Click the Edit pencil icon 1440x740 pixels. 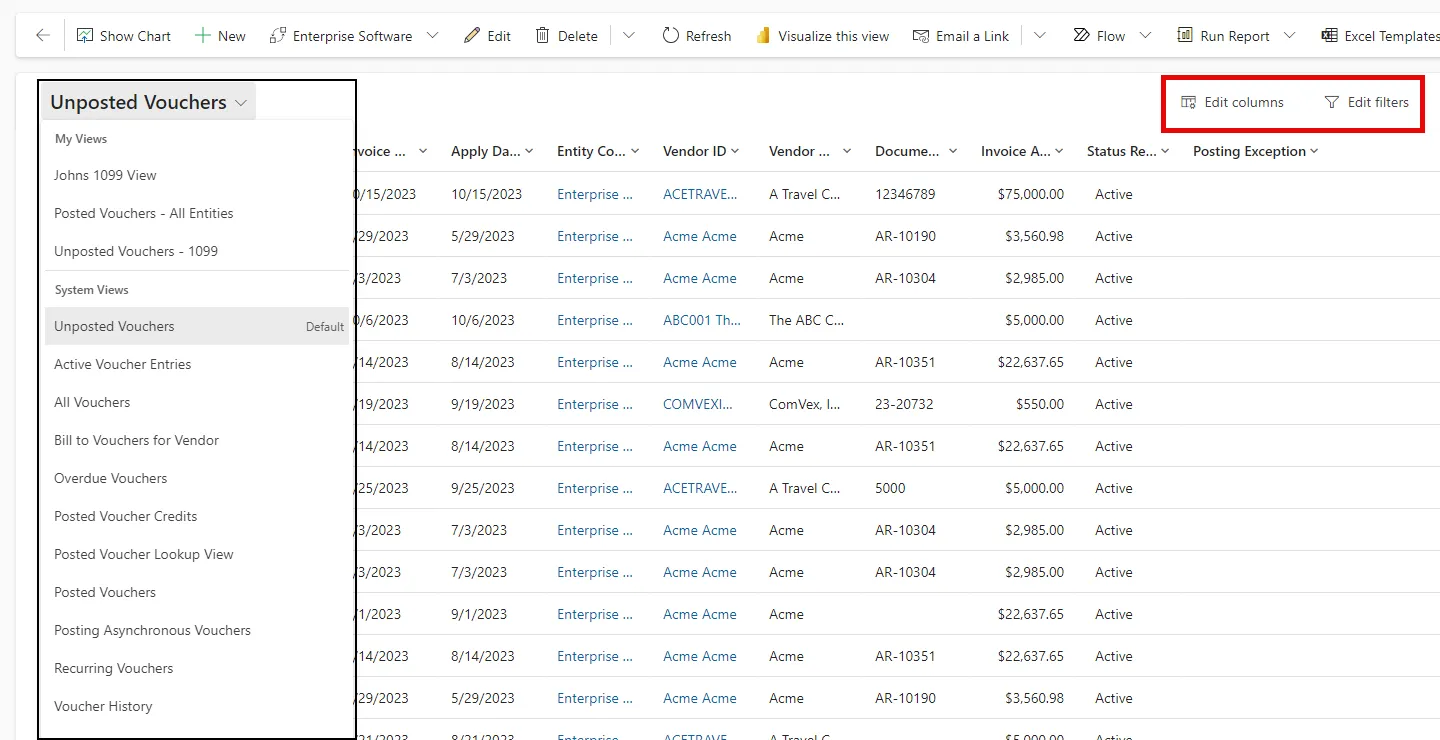(x=472, y=36)
